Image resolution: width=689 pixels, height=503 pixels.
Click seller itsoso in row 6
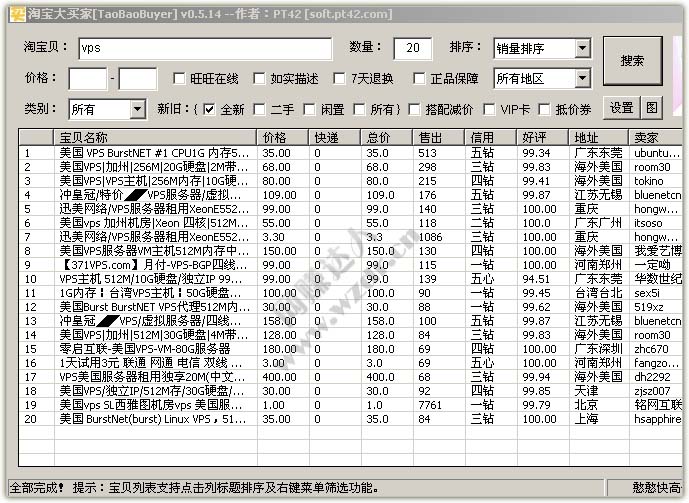(x=648, y=223)
